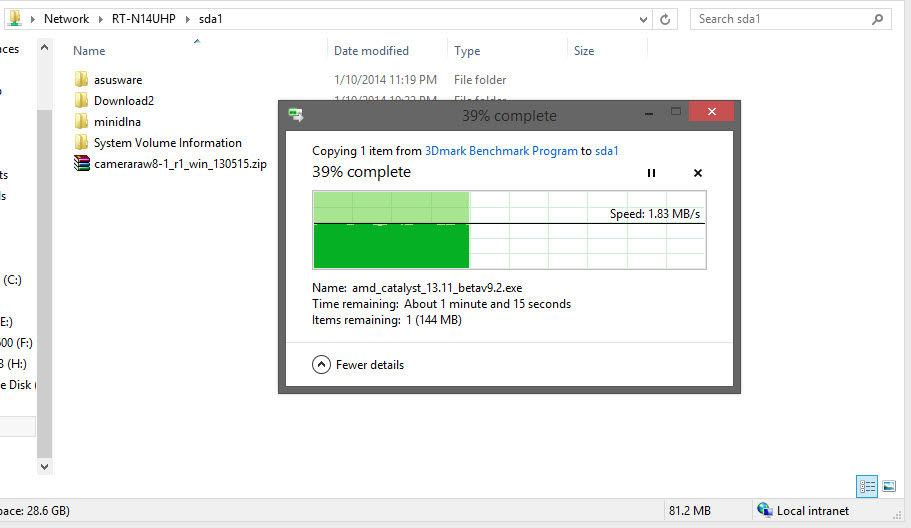This screenshot has width=911, height=528.
Task: Cancel the copy with the X beside pause
Action: (x=698, y=173)
